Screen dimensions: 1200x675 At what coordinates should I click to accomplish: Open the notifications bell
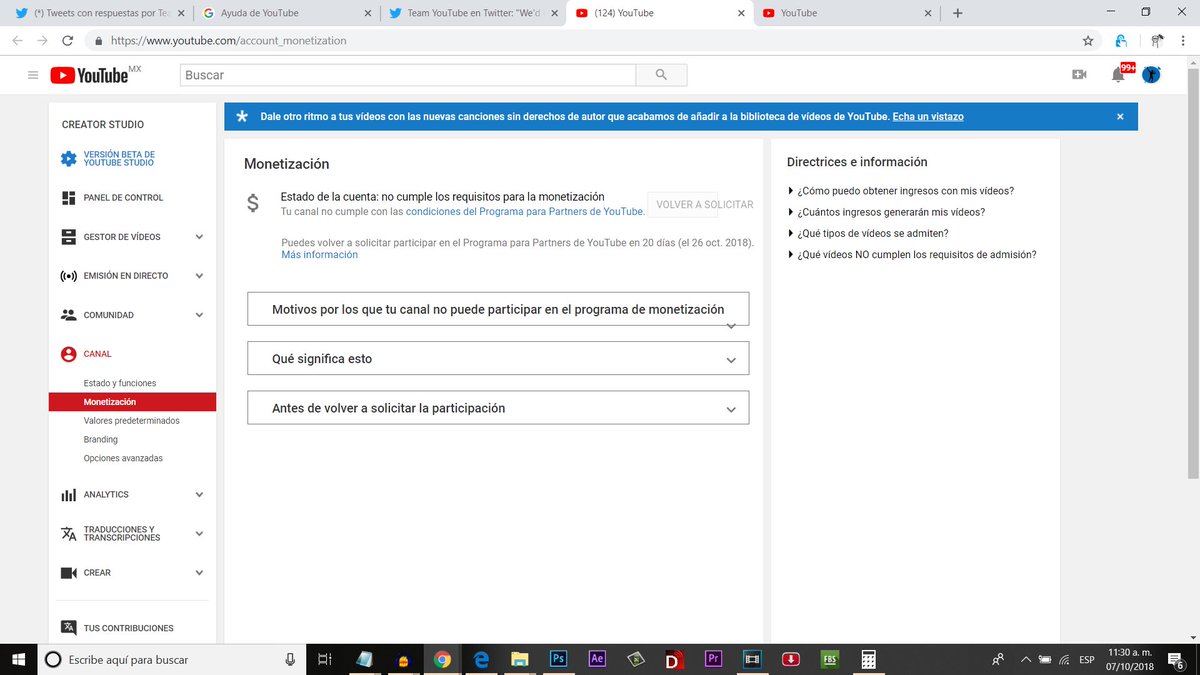(1118, 75)
